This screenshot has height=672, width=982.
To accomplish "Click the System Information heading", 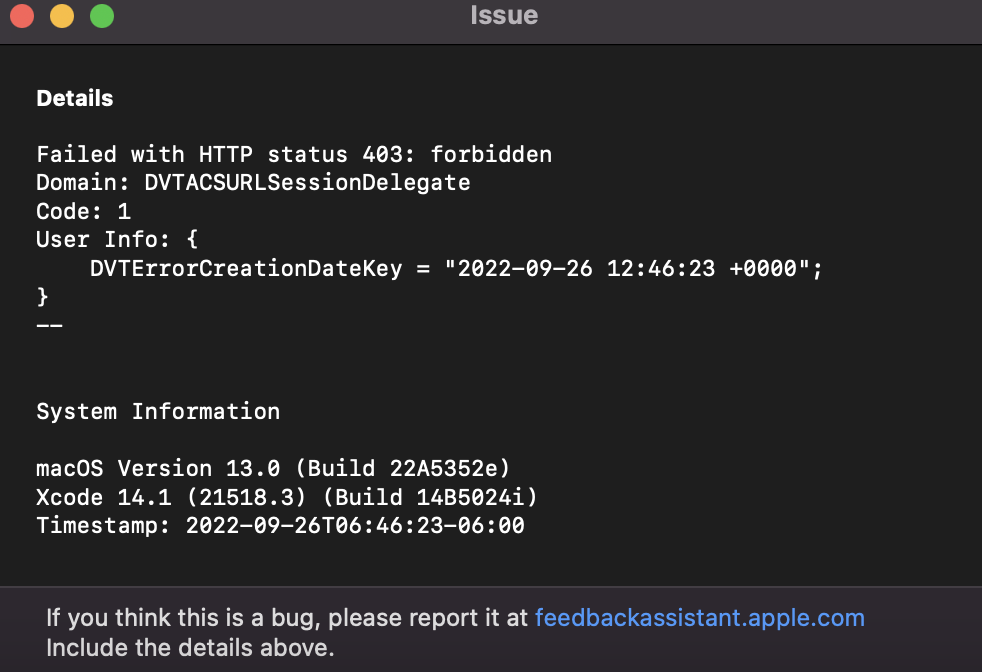I will (x=158, y=411).
